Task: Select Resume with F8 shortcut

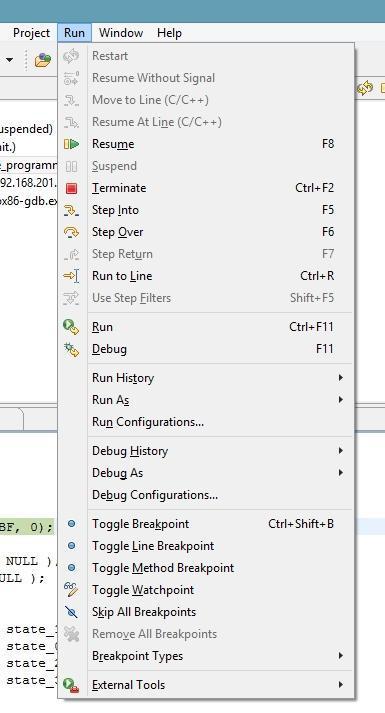Action: [206, 144]
